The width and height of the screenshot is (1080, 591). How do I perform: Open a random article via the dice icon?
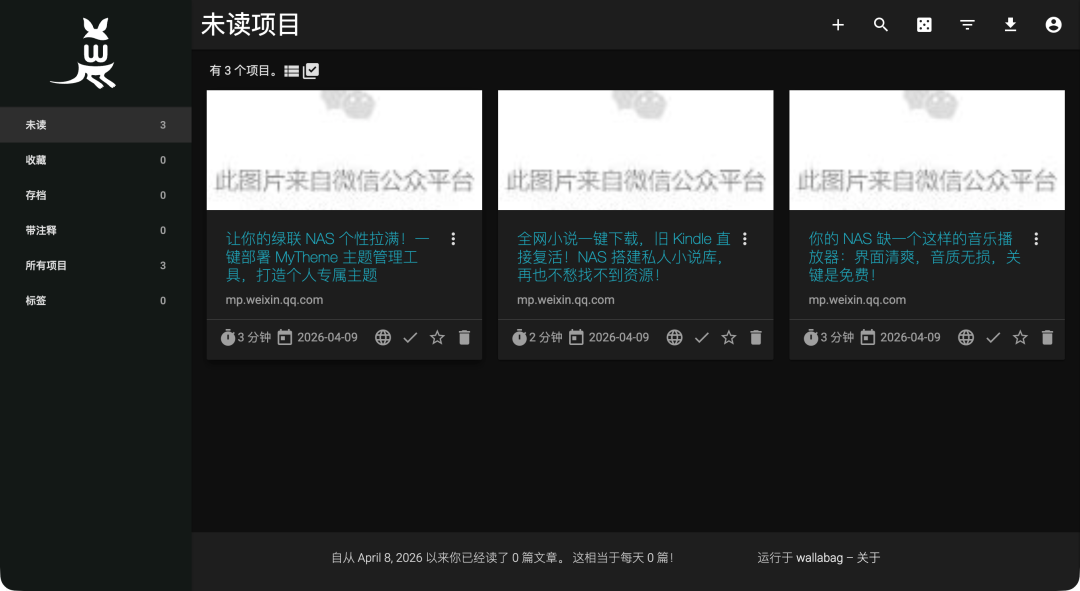pos(924,24)
